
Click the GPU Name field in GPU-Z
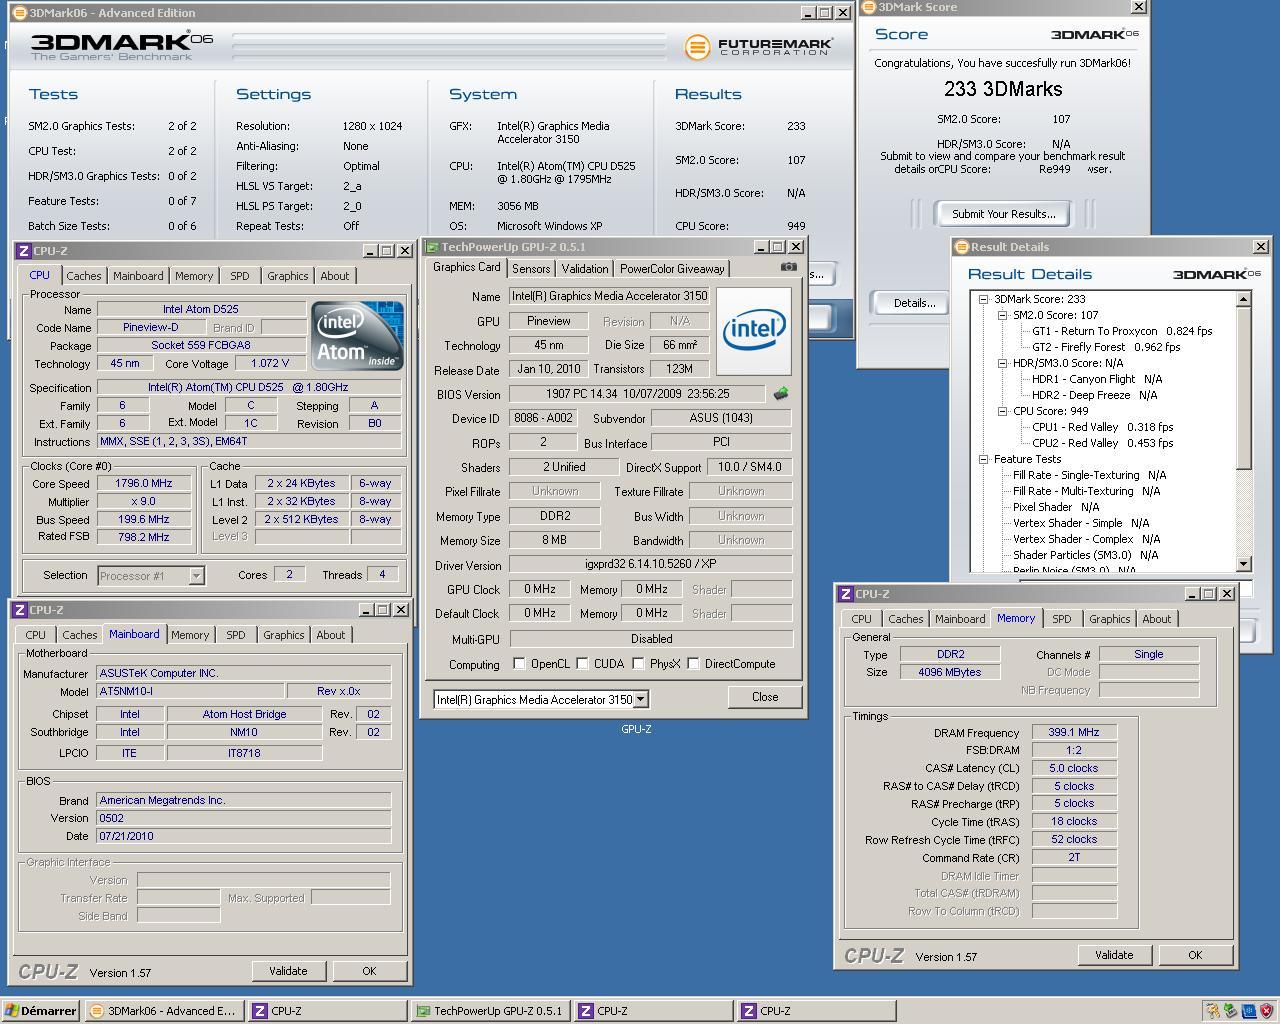(x=610, y=296)
